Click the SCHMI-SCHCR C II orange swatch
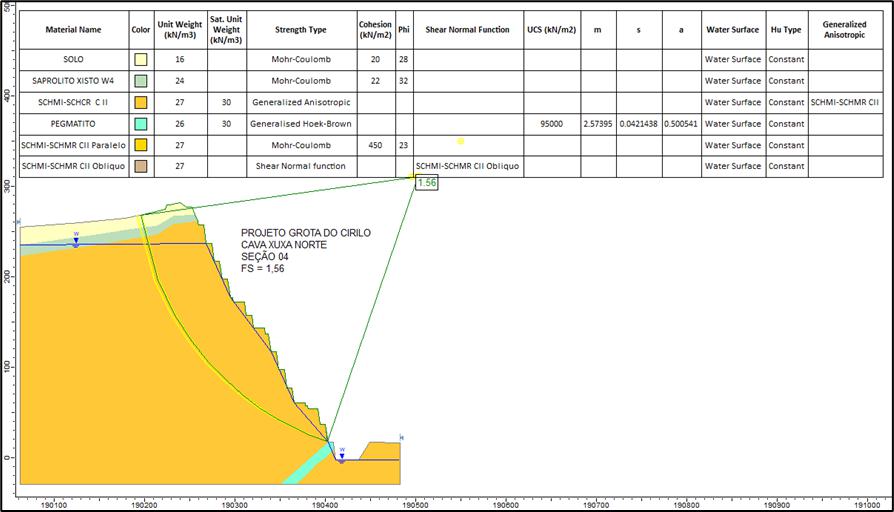Viewport: 894px width, 512px height. pyautogui.click(x=141, y=103)
